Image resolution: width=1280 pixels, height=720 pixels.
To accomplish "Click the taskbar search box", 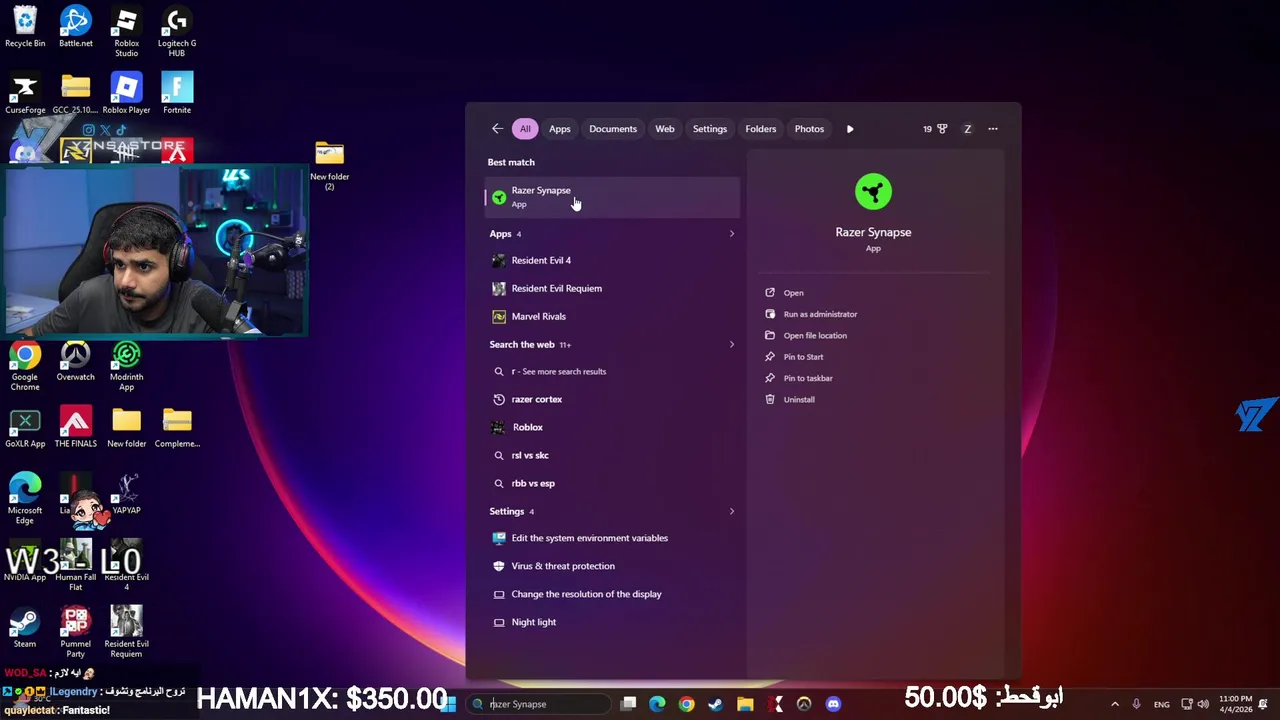I will click(x=538, y=704).
